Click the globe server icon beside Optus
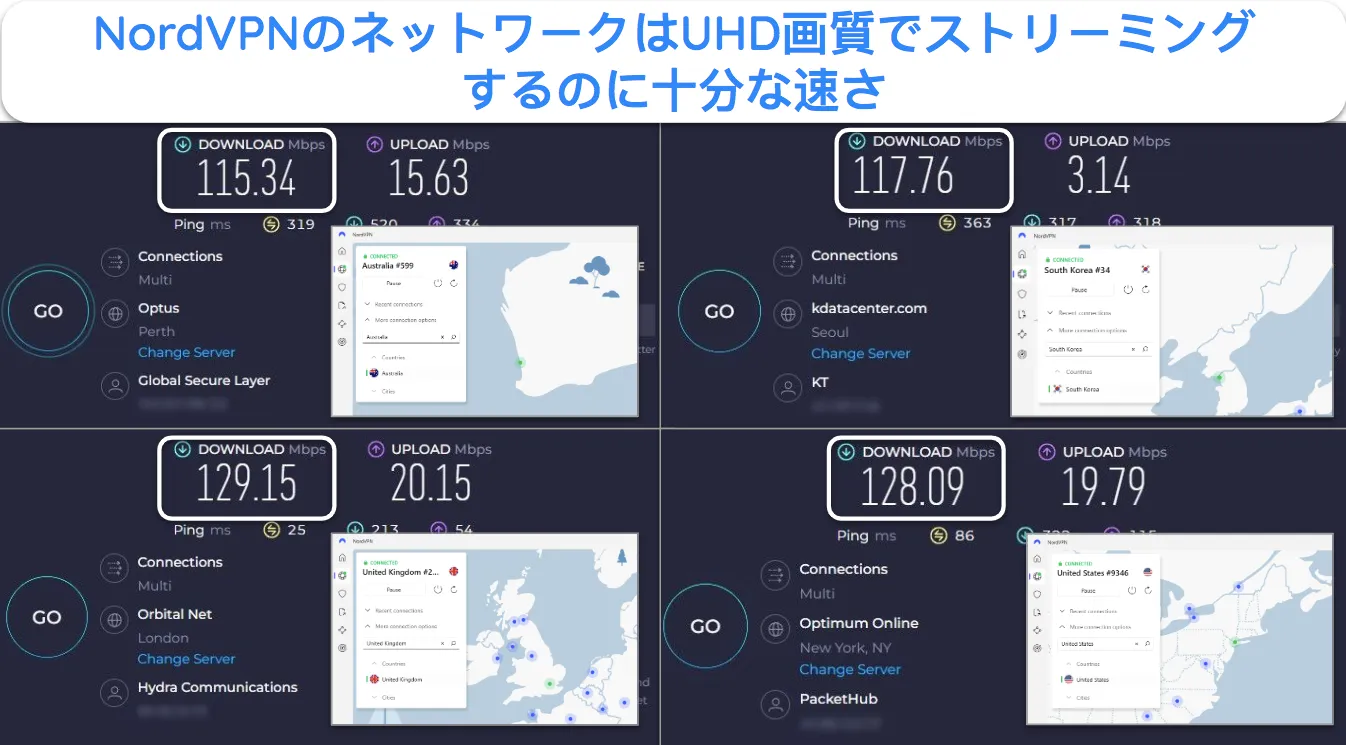This screenshot has height=745, width=1346. (x=115, y=315)
